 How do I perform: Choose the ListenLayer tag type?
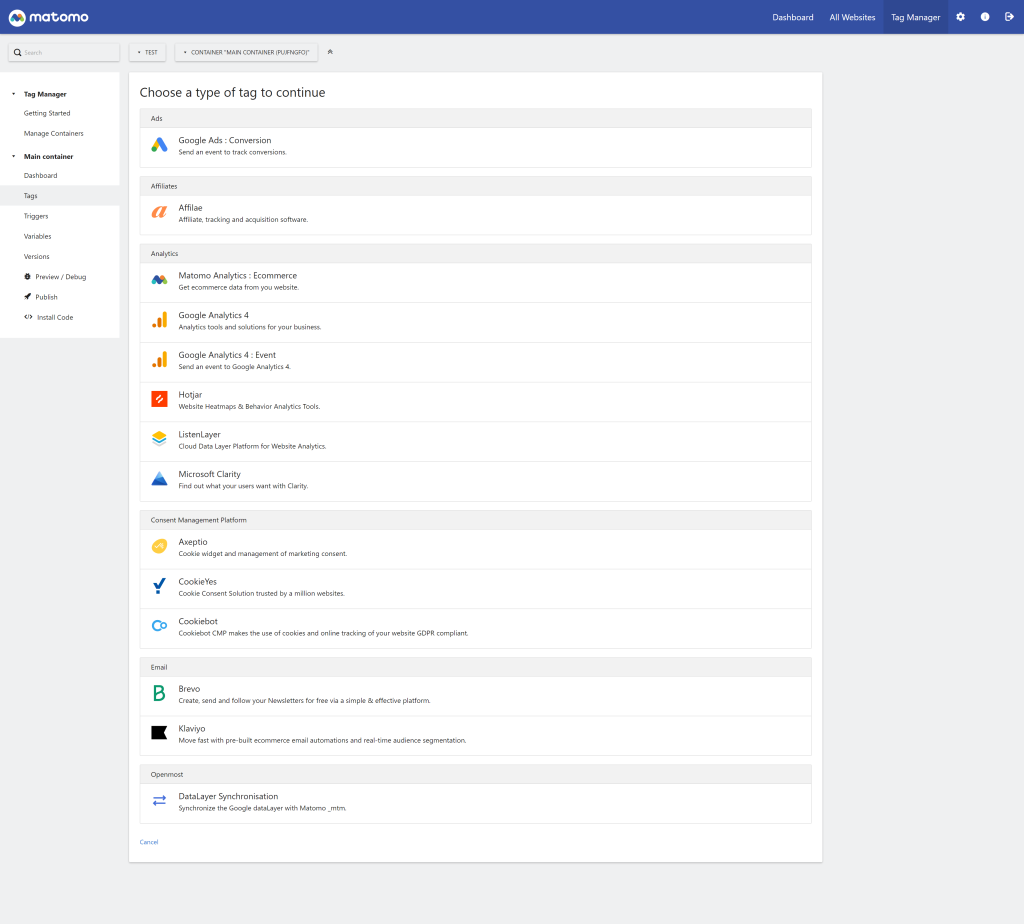tap(475, 441)
